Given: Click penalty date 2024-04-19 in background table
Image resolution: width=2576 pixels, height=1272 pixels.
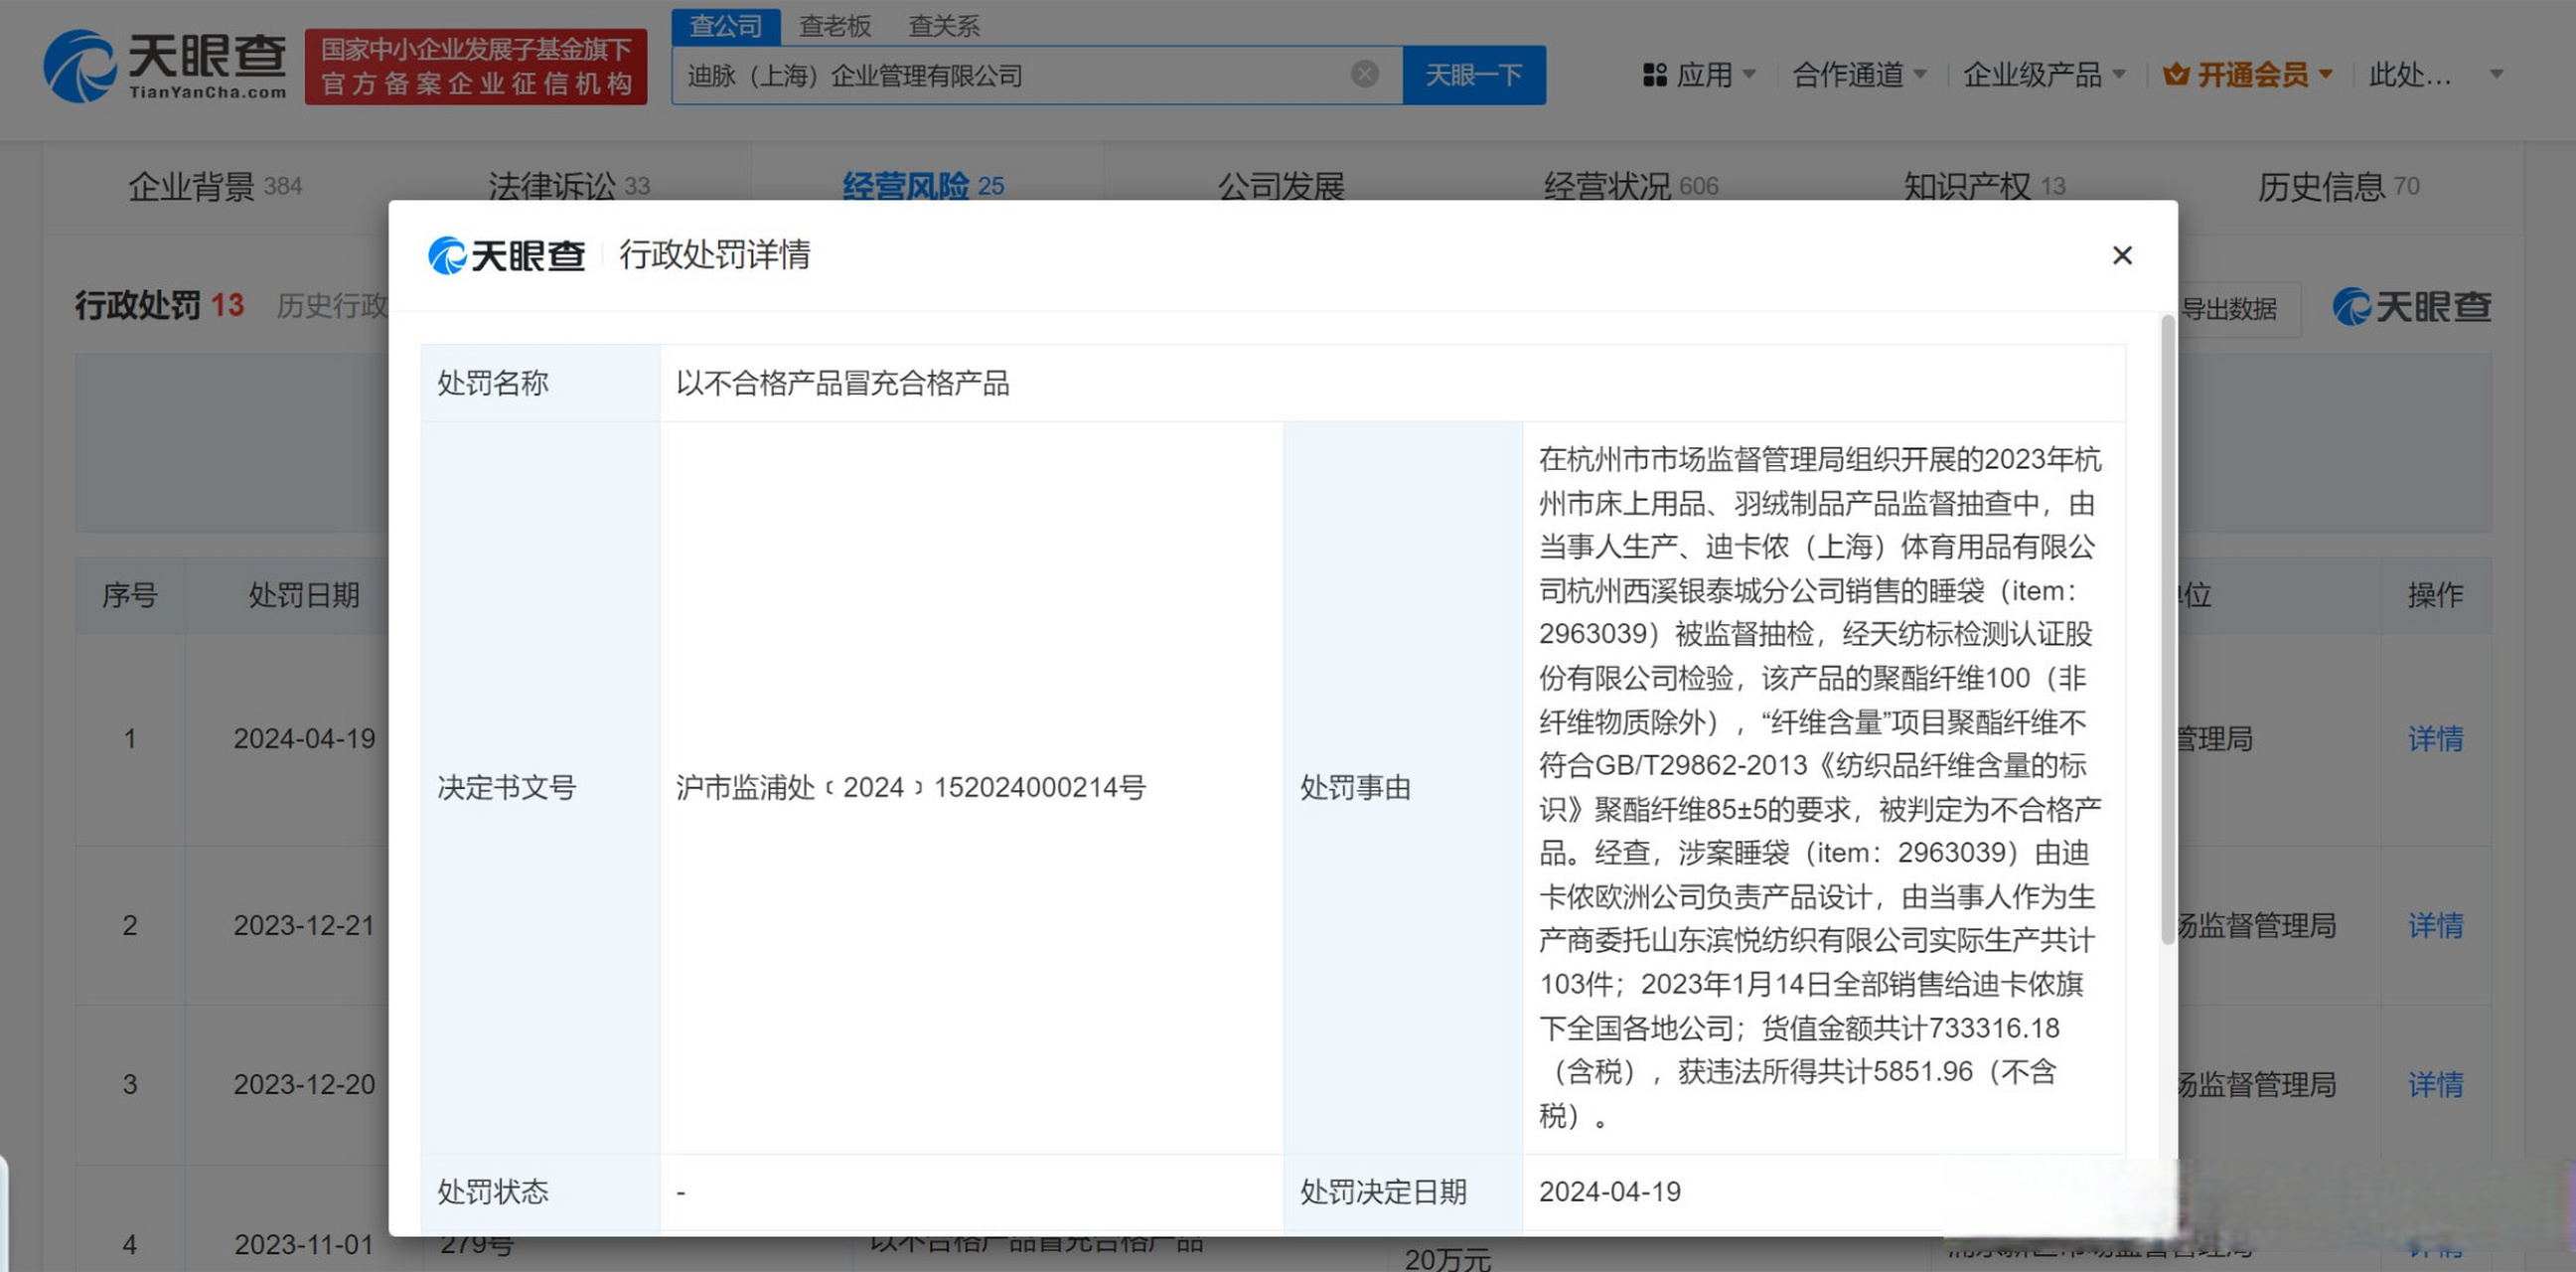Looking at the screenshot, I should 304,739.
